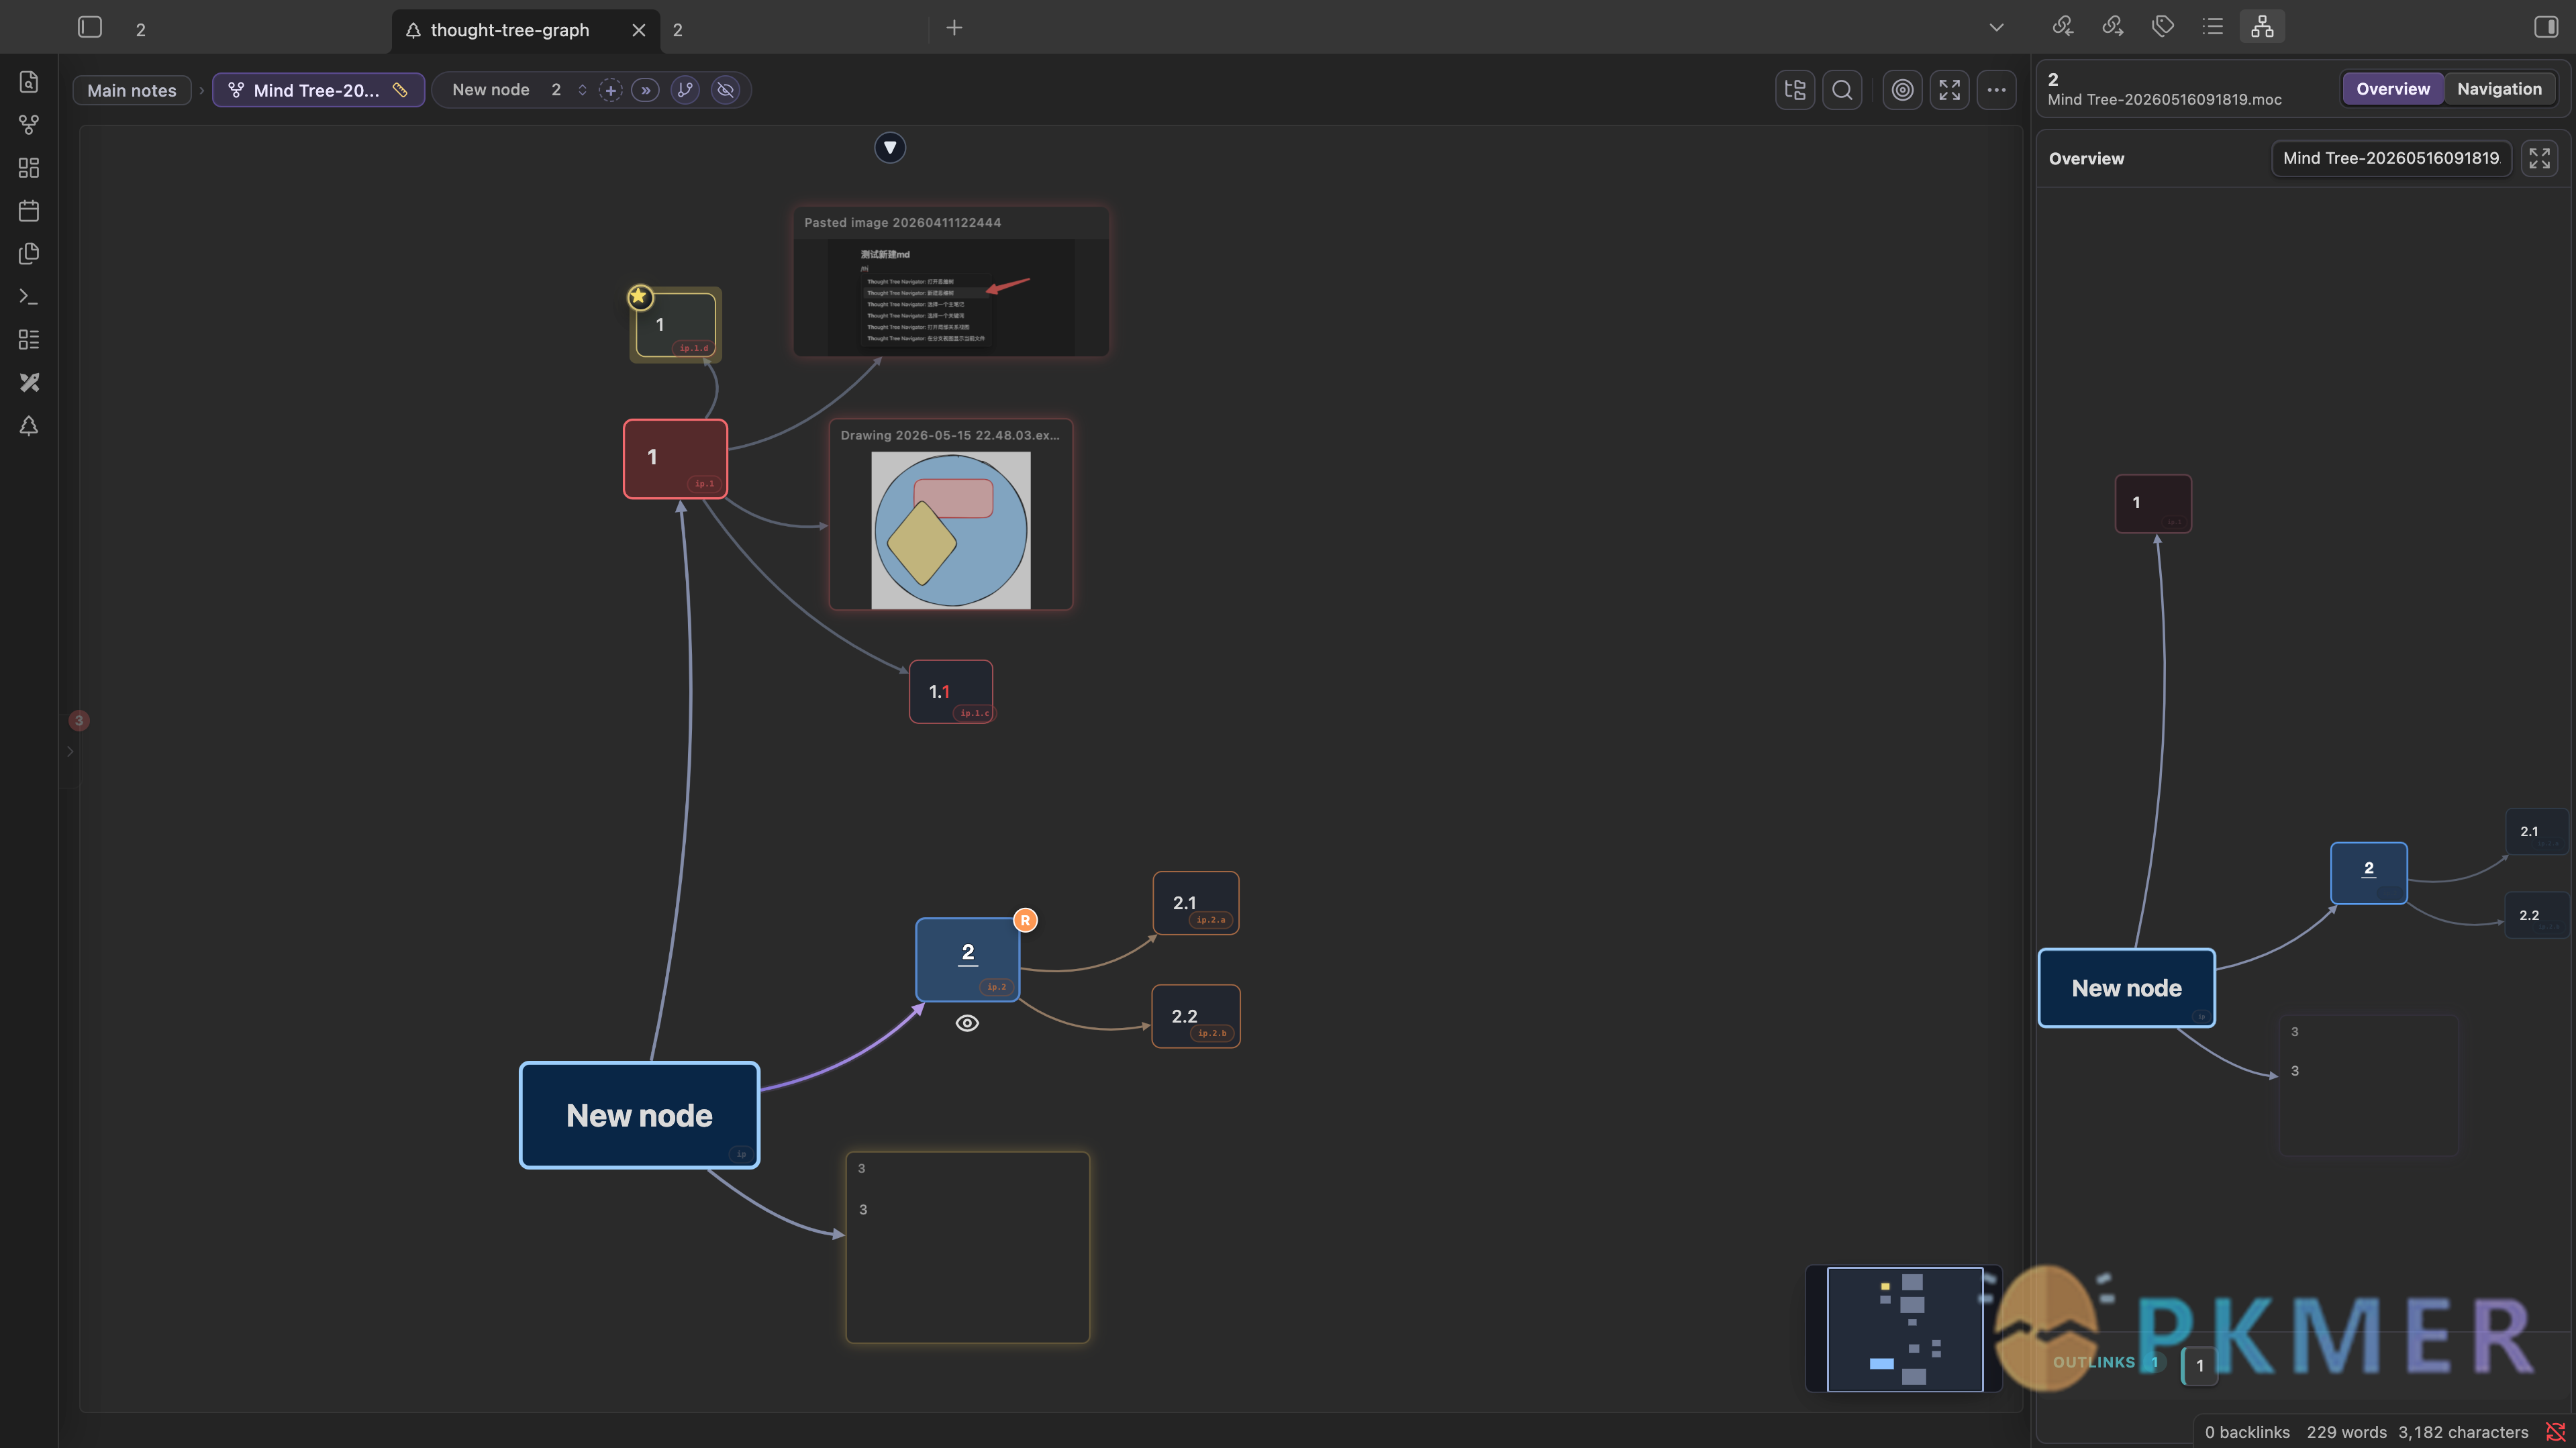
Task: Open the outline list panel
Action: pyautogui.click(x=2212, y=27)
